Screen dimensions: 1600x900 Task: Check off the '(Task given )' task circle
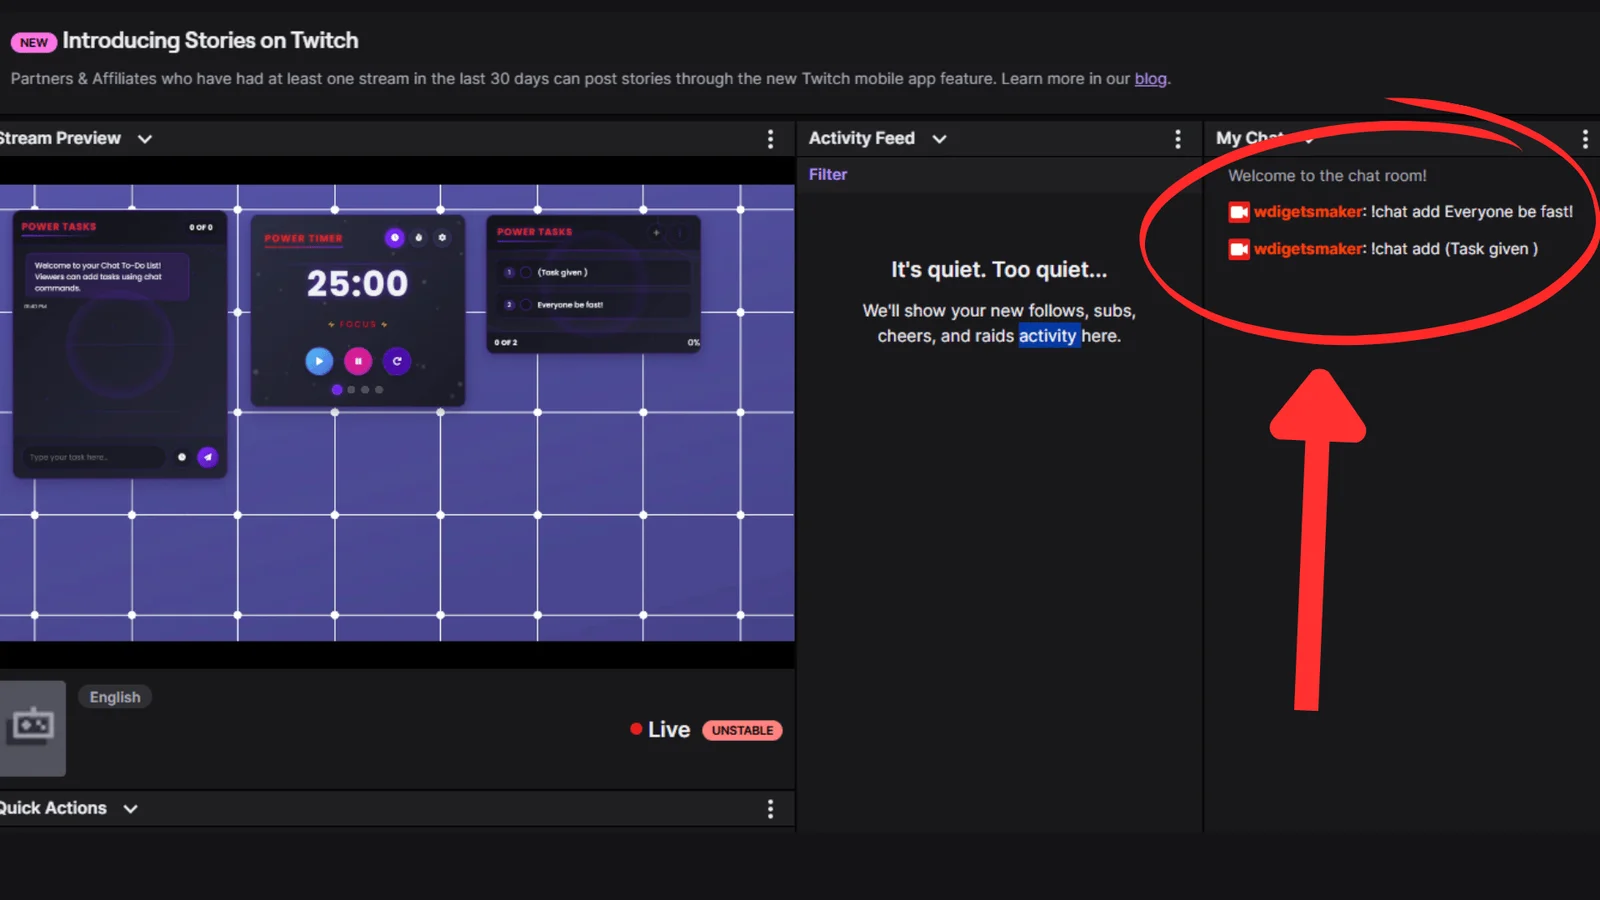(526, 272)
